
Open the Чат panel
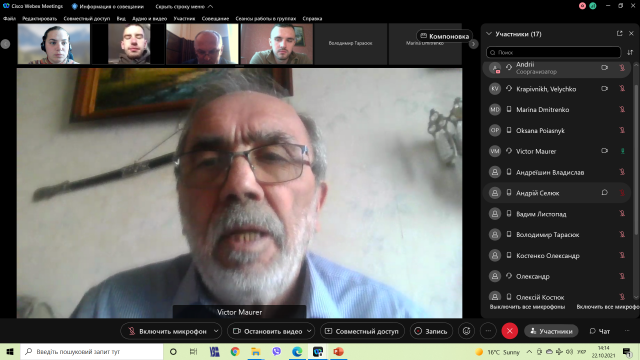pyautogui.click(x=600, y=331)
